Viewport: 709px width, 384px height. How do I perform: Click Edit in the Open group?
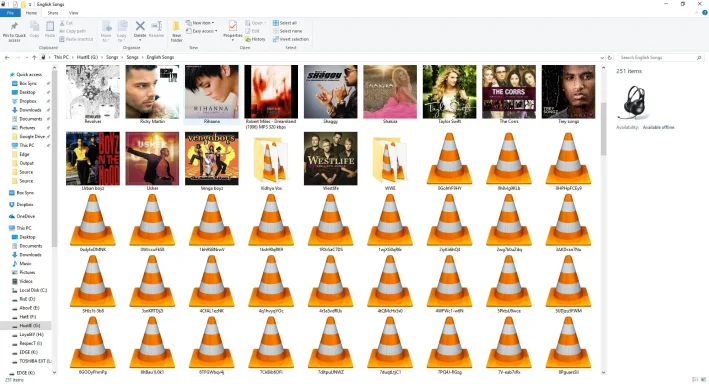252,31
